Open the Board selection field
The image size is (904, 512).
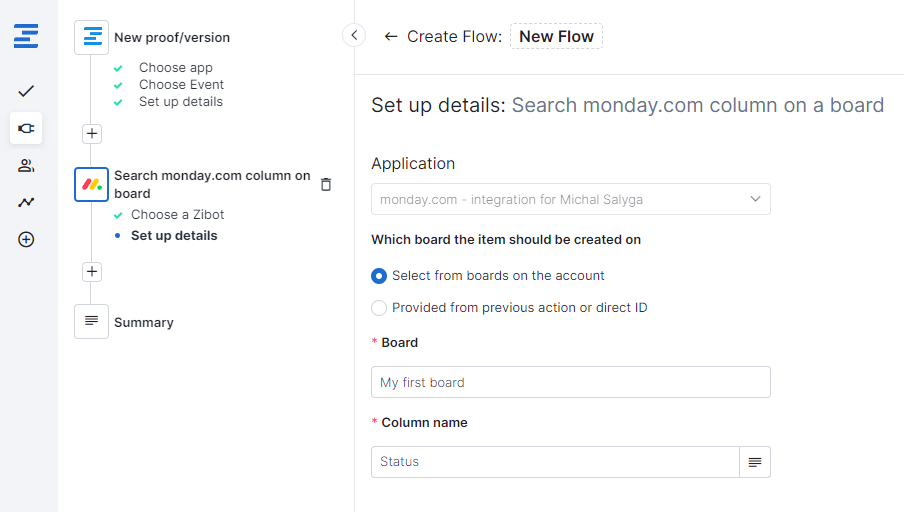pyautogui.click(x=570, y=382)
